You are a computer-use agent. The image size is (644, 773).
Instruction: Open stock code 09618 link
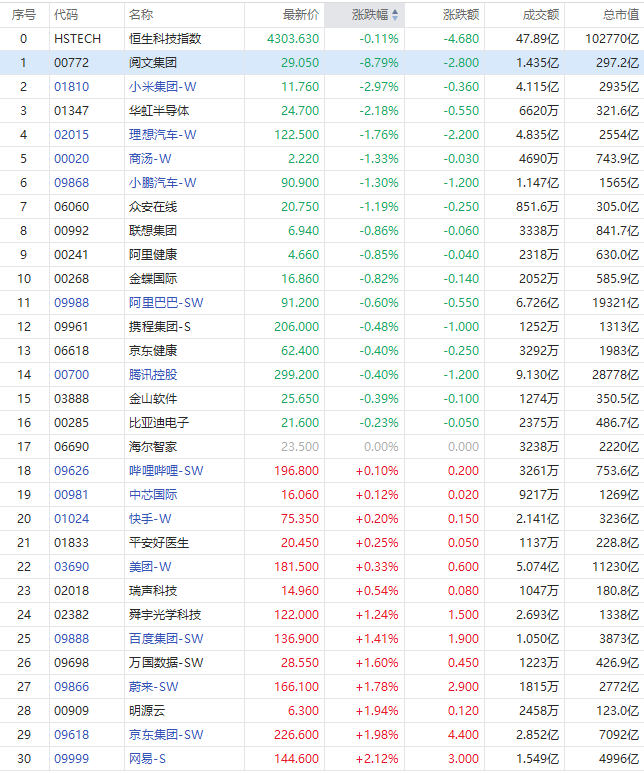point(72,735)
